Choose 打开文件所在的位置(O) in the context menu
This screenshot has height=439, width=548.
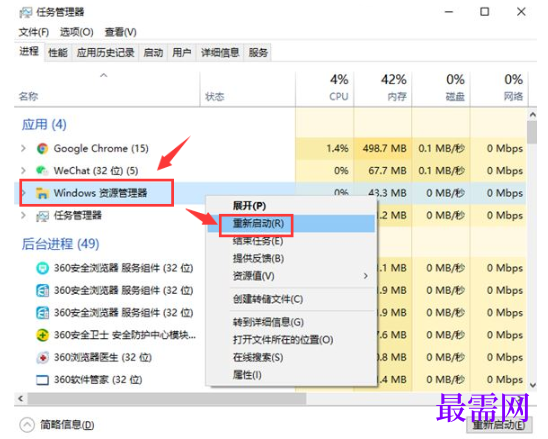click(291, 340)
